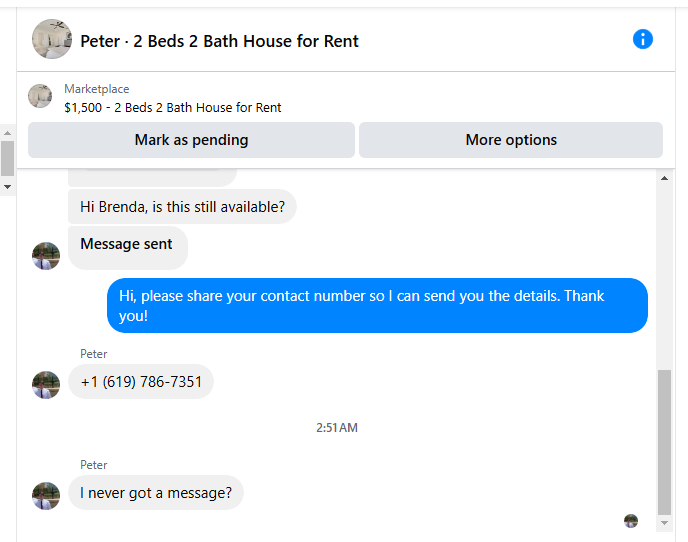Select the left panel scrollbar down arrow

point(7,187)
